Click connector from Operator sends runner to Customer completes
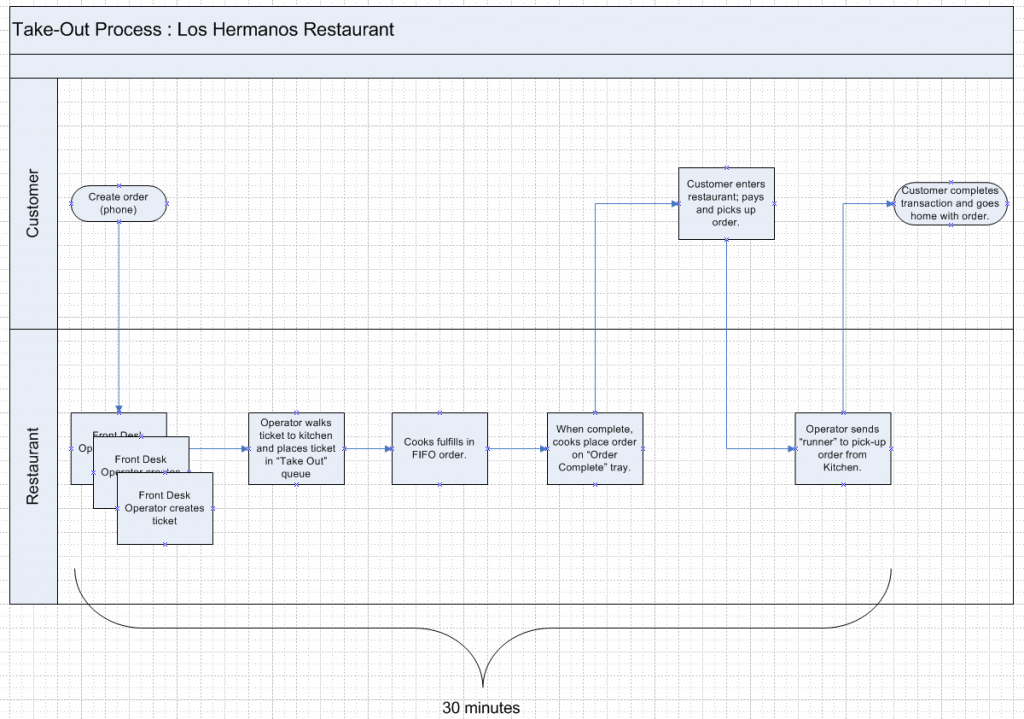This screenshot has height=719, width=1024. pos(844,300)
